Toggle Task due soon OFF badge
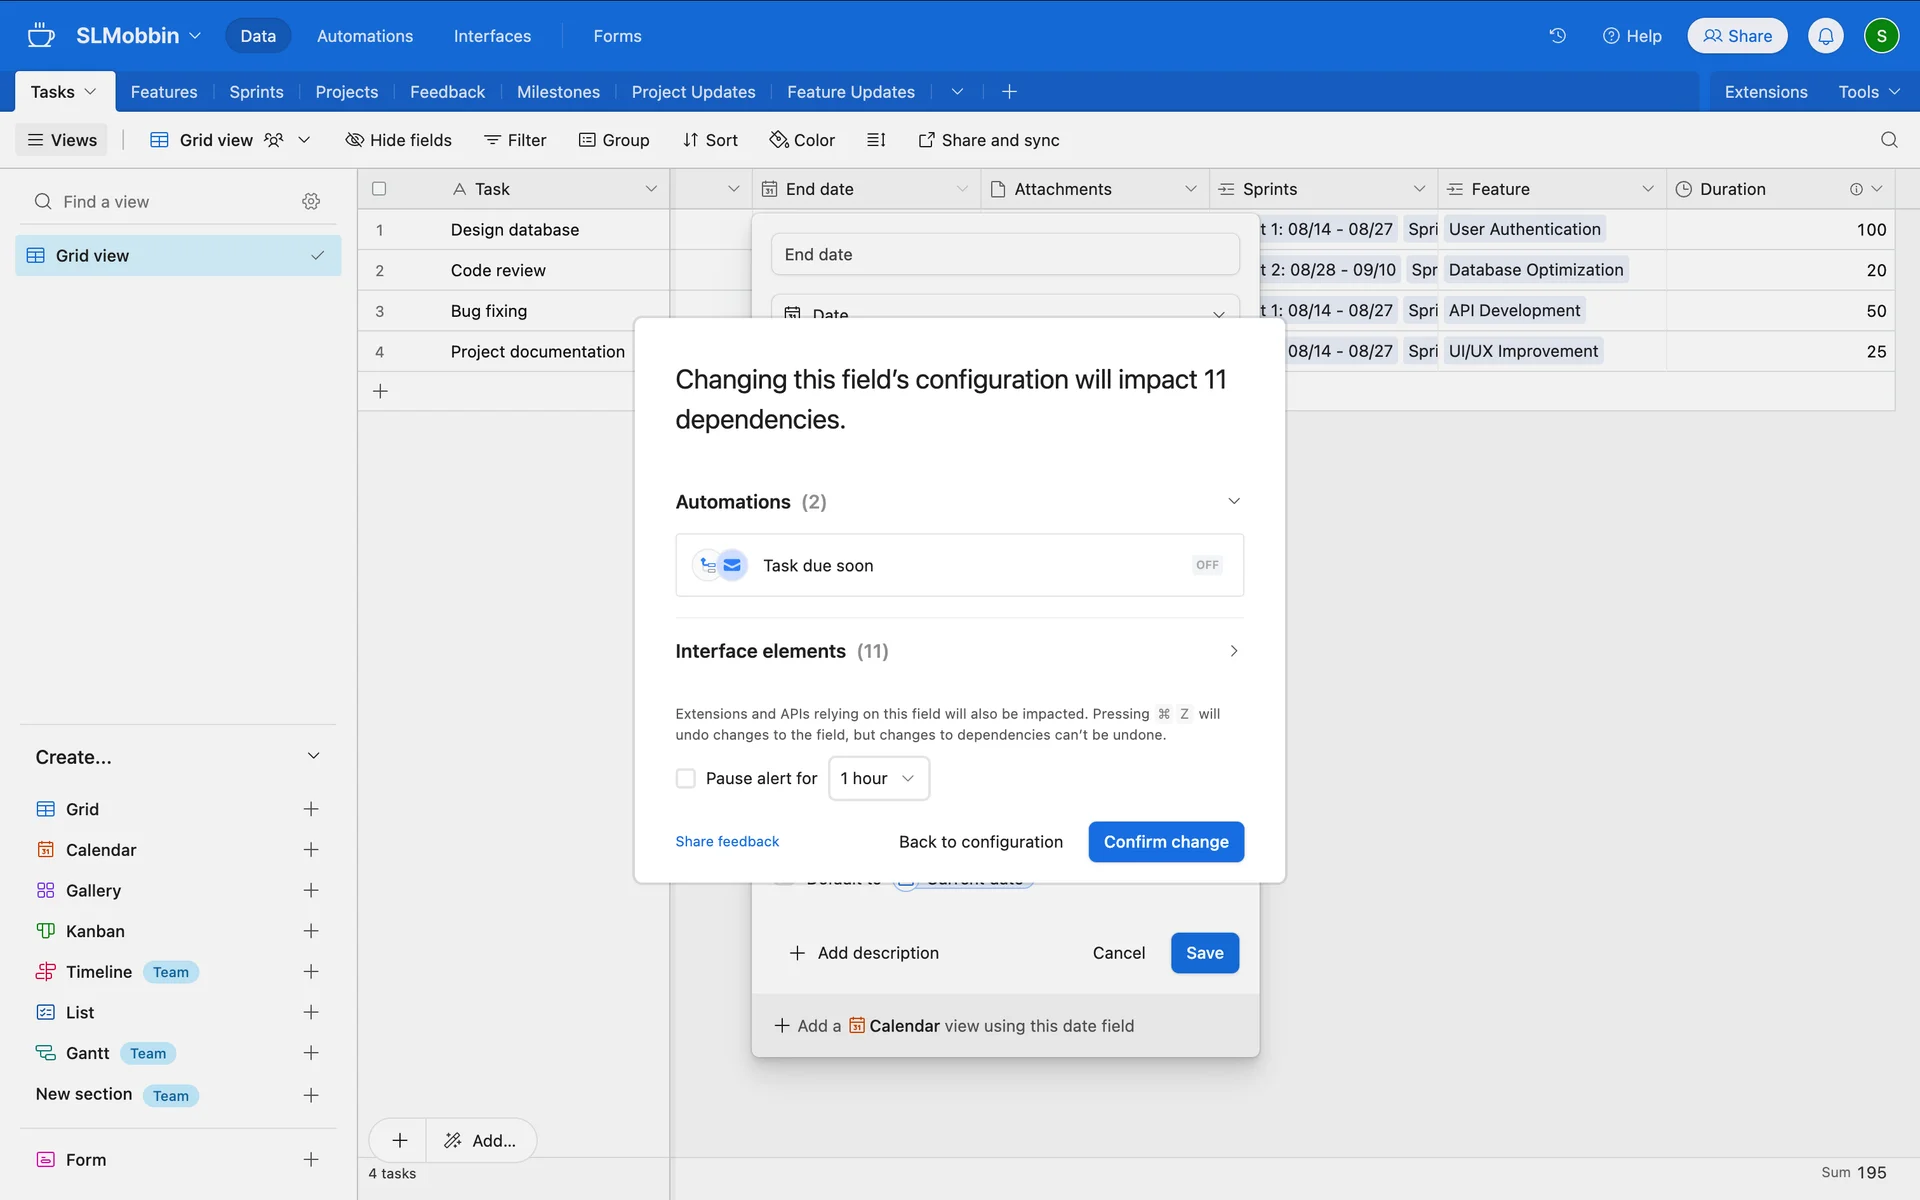This screenshot has height=1200, width=1920. 1207,565
